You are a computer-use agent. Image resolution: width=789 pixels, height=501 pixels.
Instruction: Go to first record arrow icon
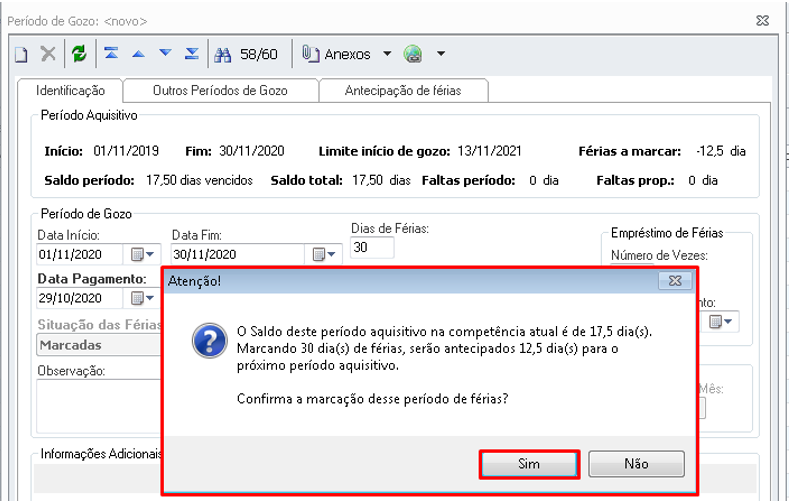111,53
